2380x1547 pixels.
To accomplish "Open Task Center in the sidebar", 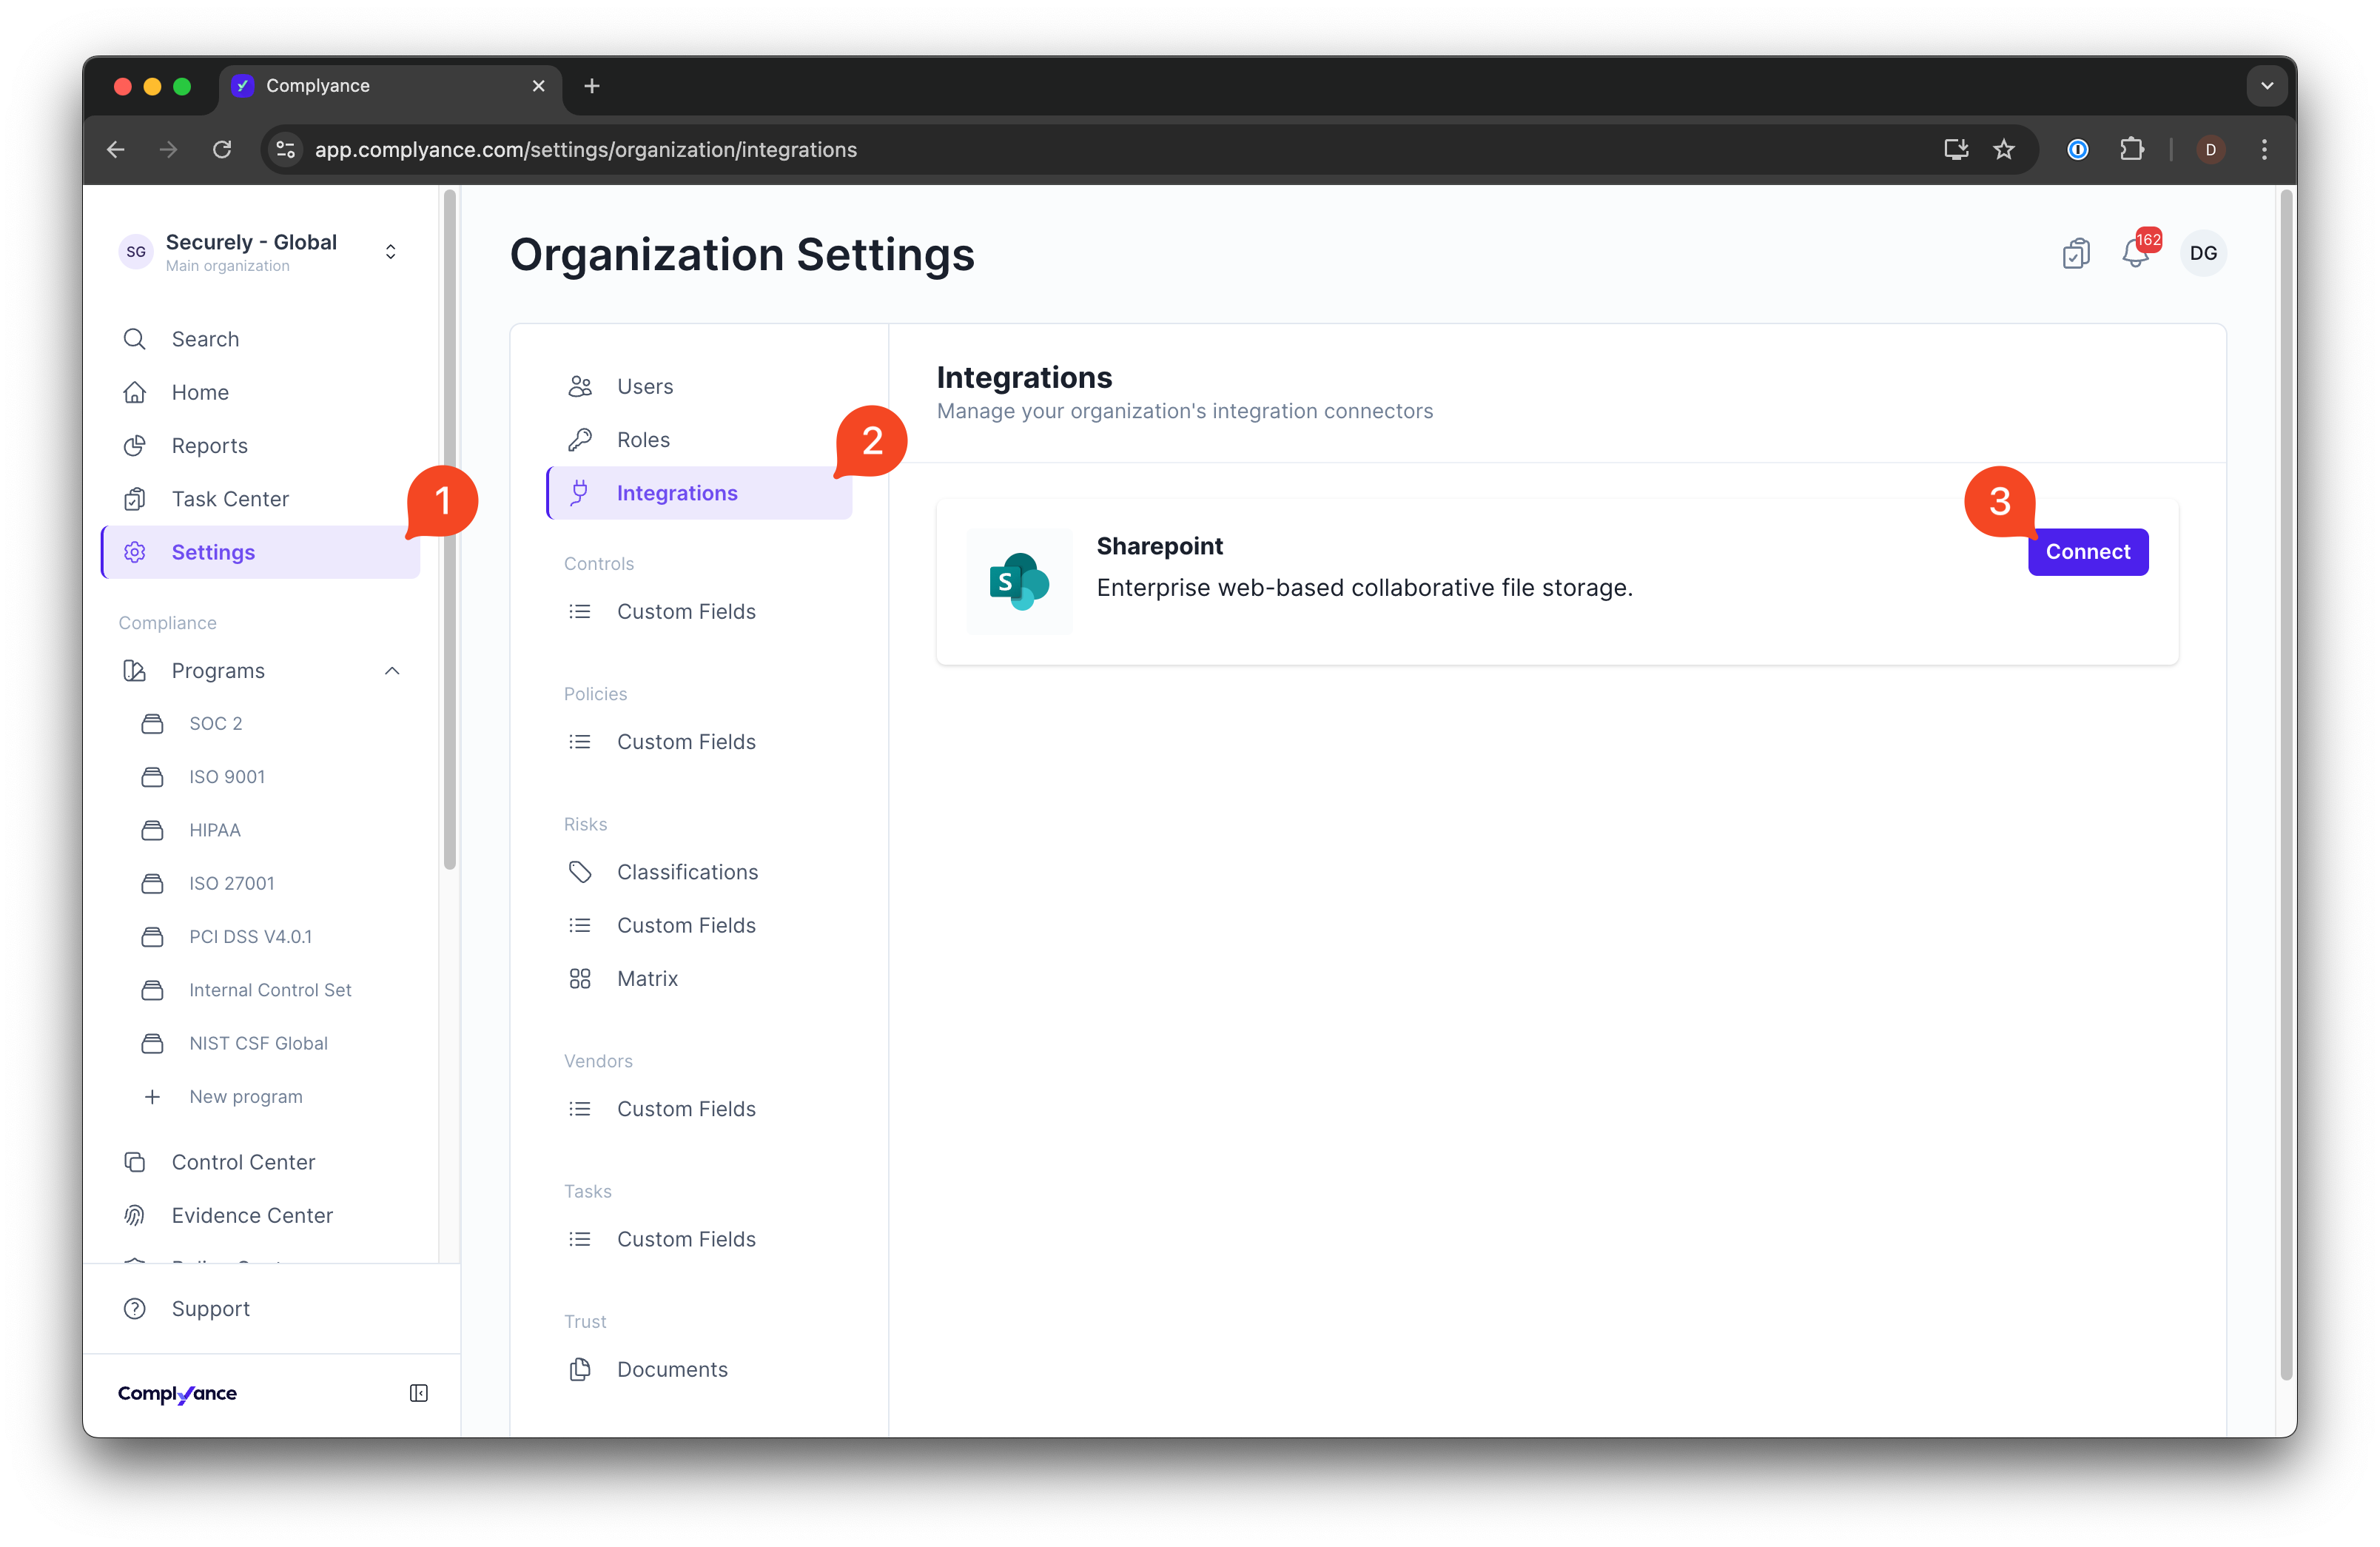I will [260, 499].
